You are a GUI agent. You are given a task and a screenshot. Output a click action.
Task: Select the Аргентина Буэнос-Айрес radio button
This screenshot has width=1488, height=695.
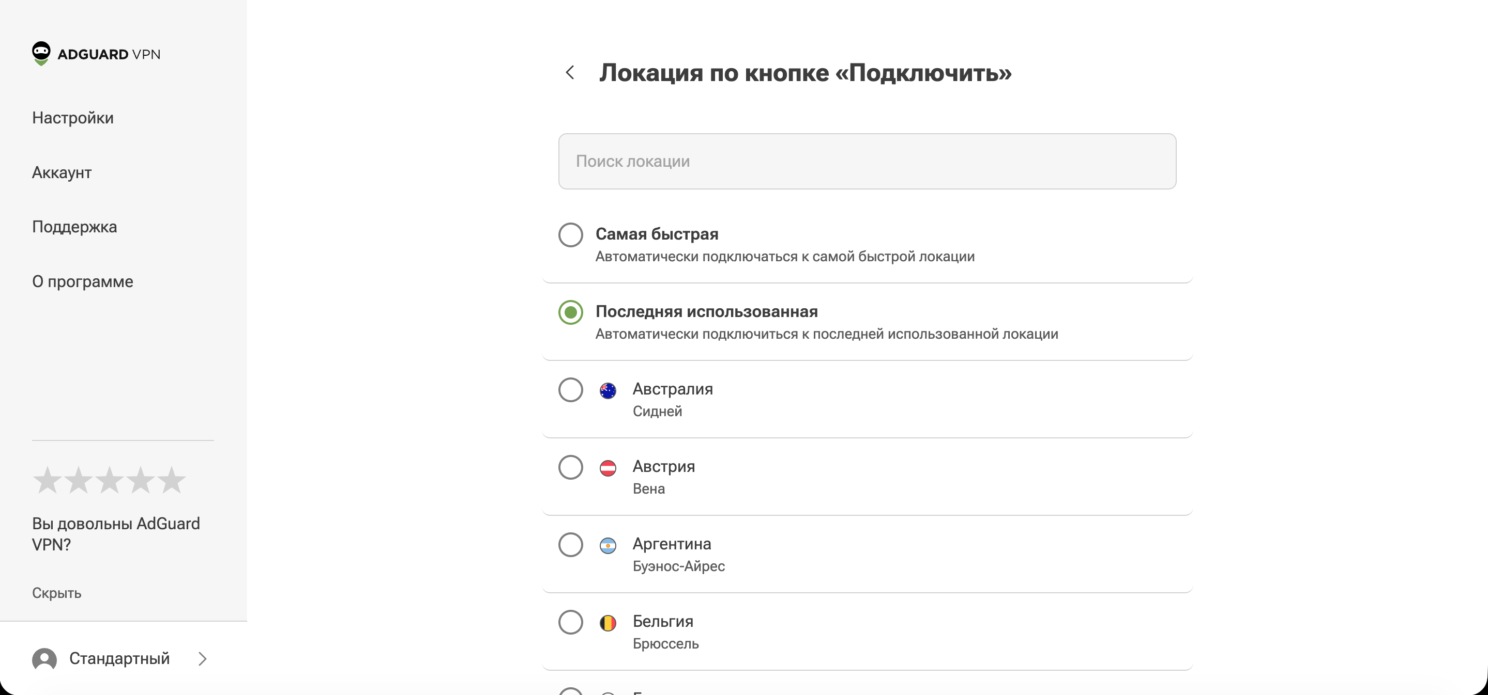pyautogui.click(x=570, y=545)
